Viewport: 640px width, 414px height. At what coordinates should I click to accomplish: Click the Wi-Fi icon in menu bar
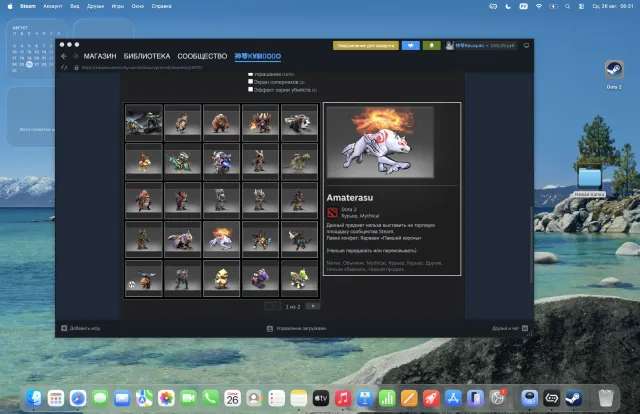pyautogui.click(x=539, y=6)
